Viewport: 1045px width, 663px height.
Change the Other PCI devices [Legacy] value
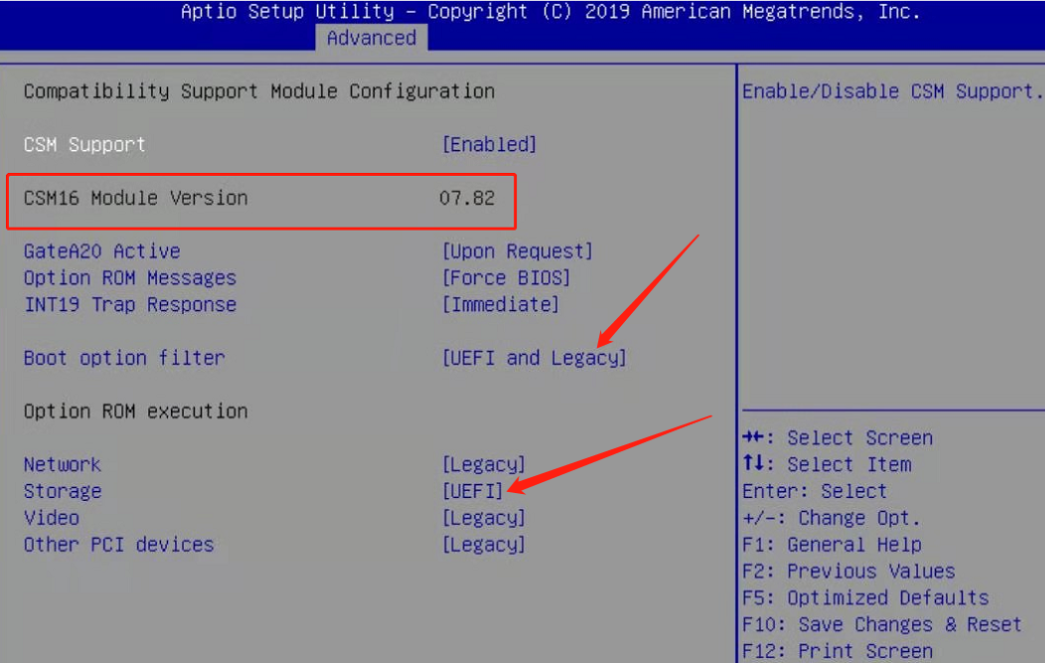pyautogui.click(x=485, y=544)
